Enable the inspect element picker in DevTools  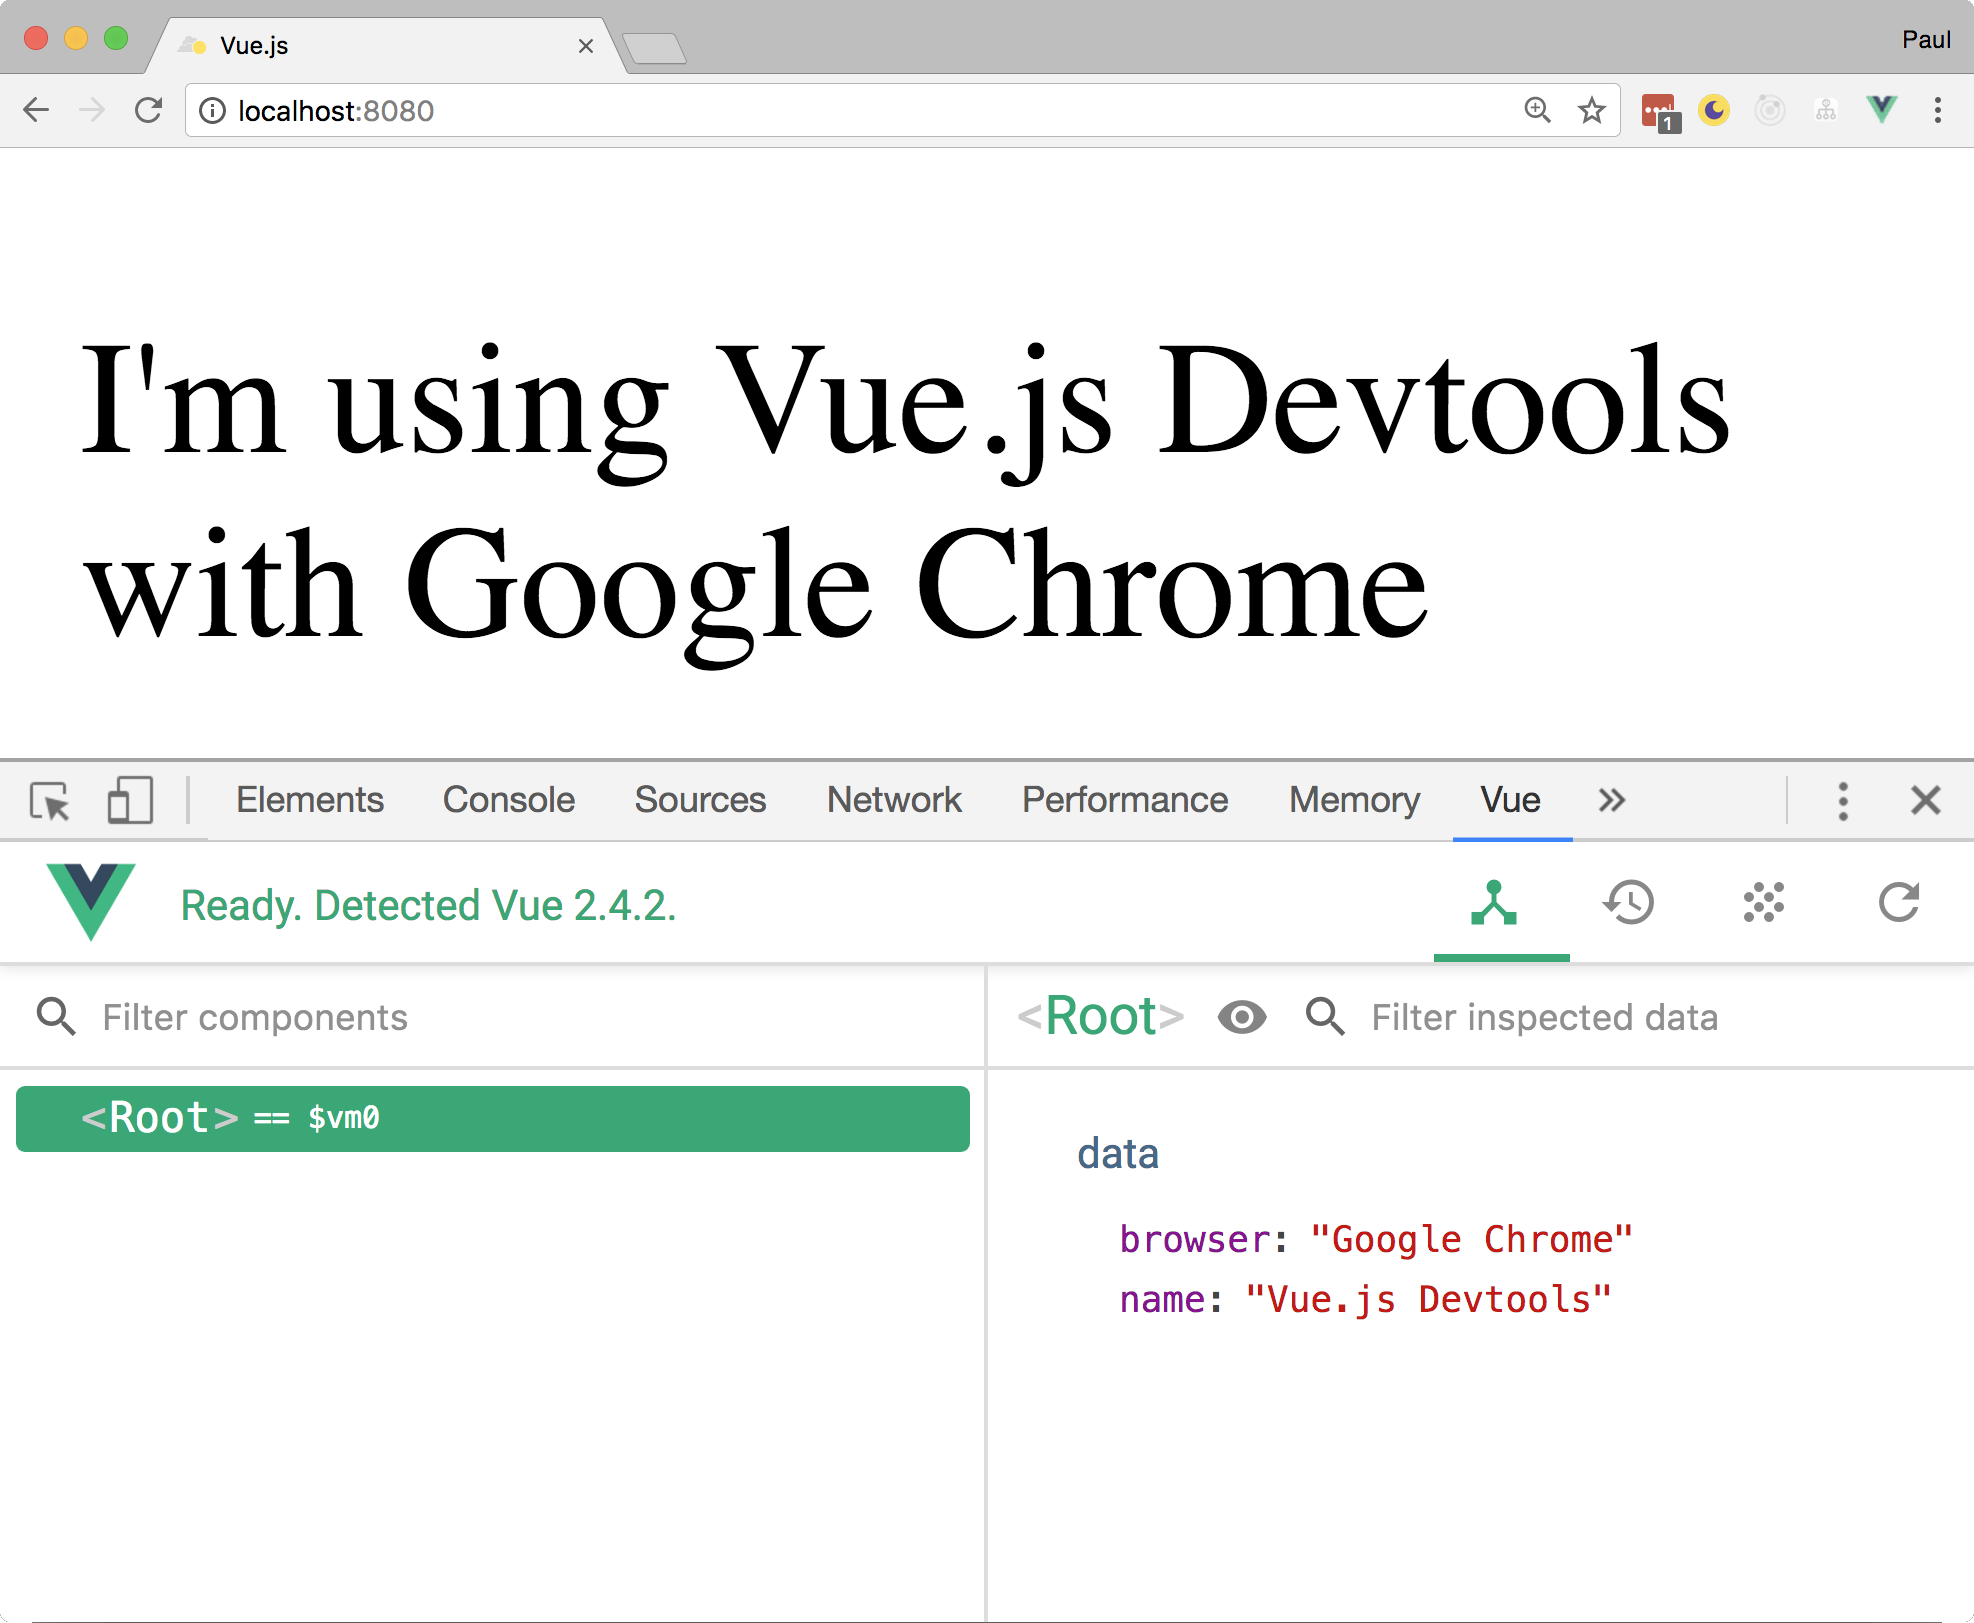click(49, 800)
